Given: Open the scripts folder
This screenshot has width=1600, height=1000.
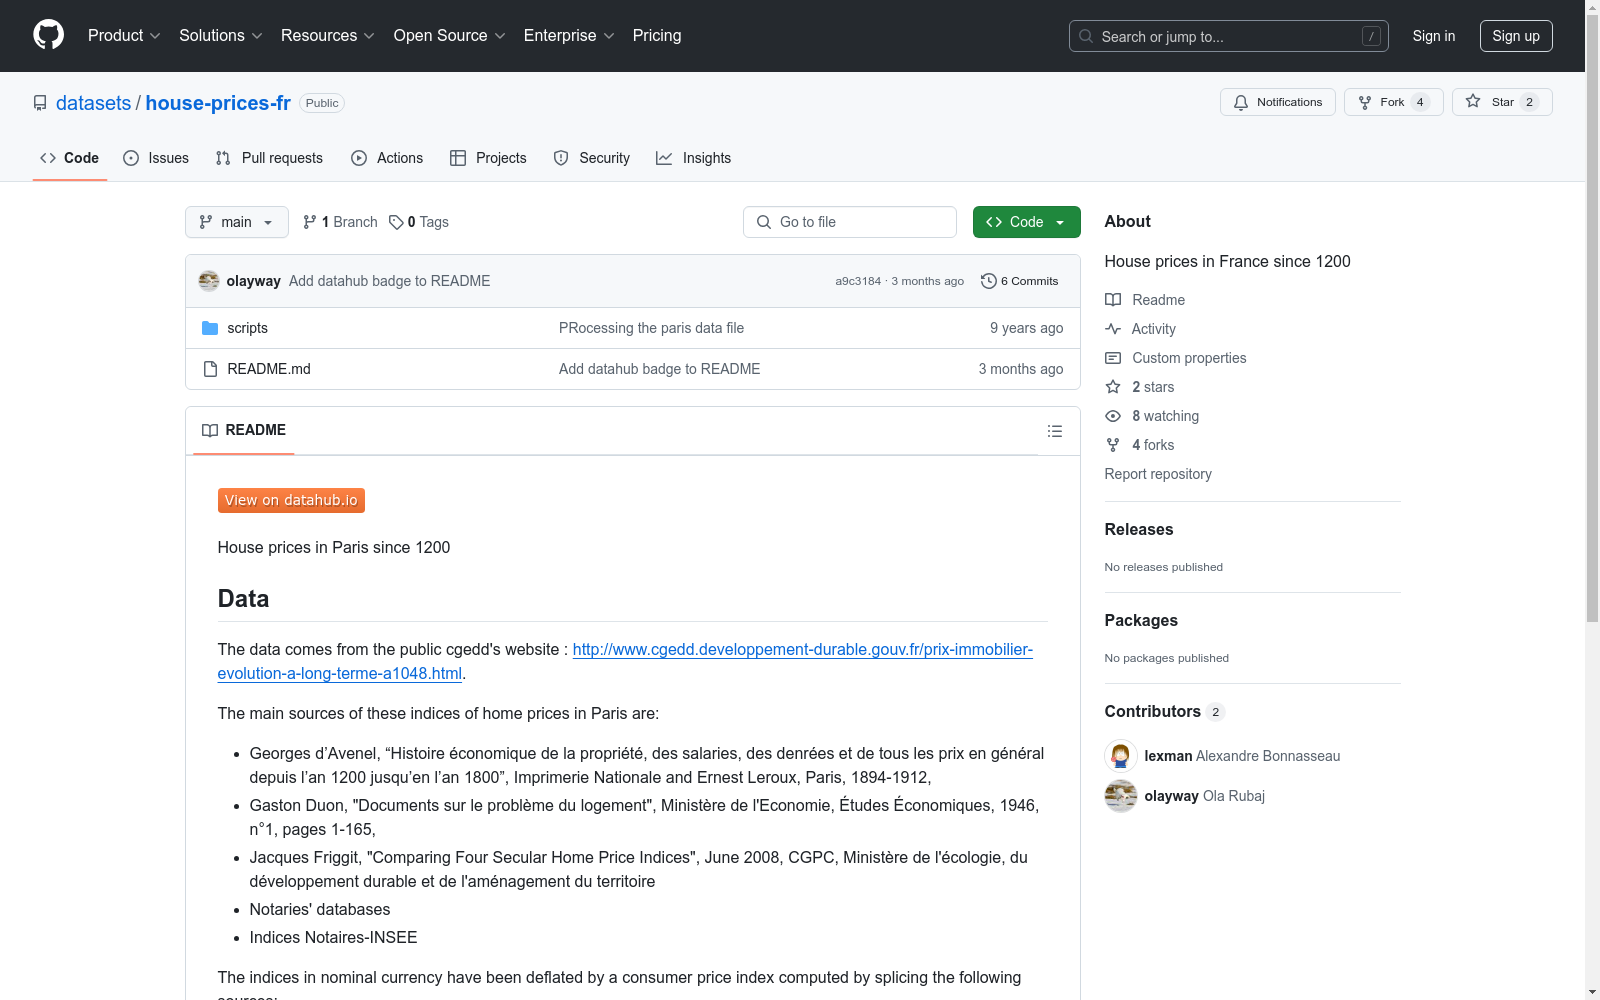Looking at the screenshot, I should coord(247,328).
